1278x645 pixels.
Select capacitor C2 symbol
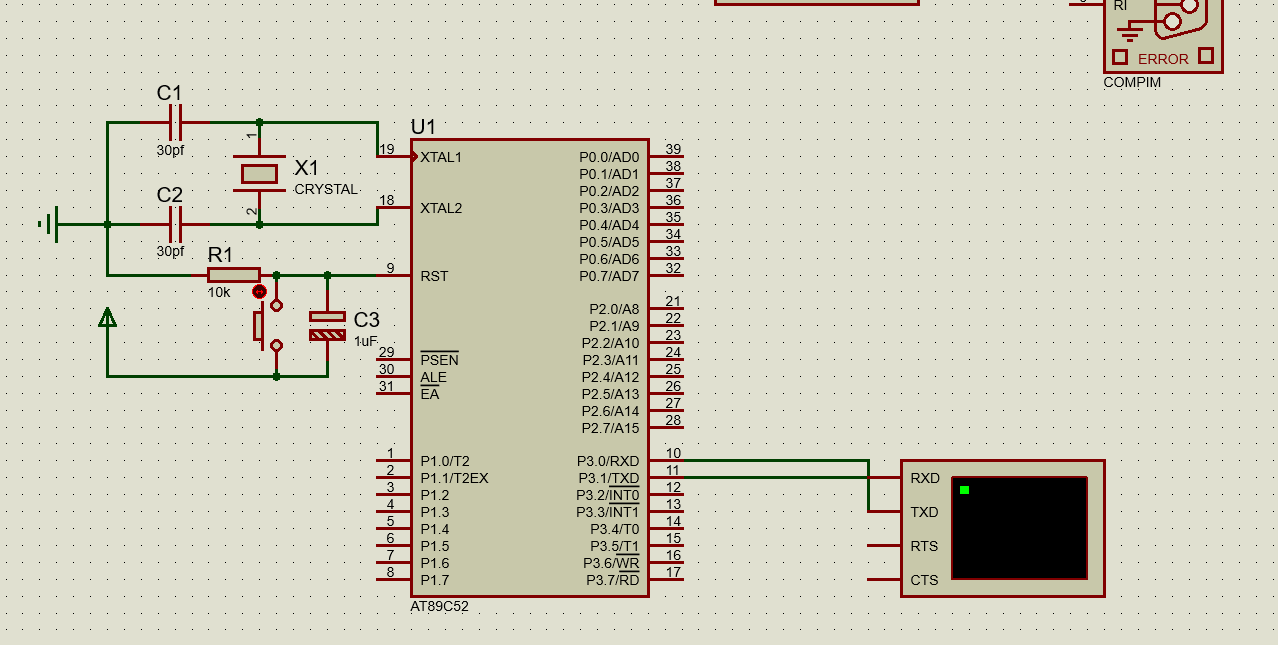pyautogui.click(x=176, y=225)
